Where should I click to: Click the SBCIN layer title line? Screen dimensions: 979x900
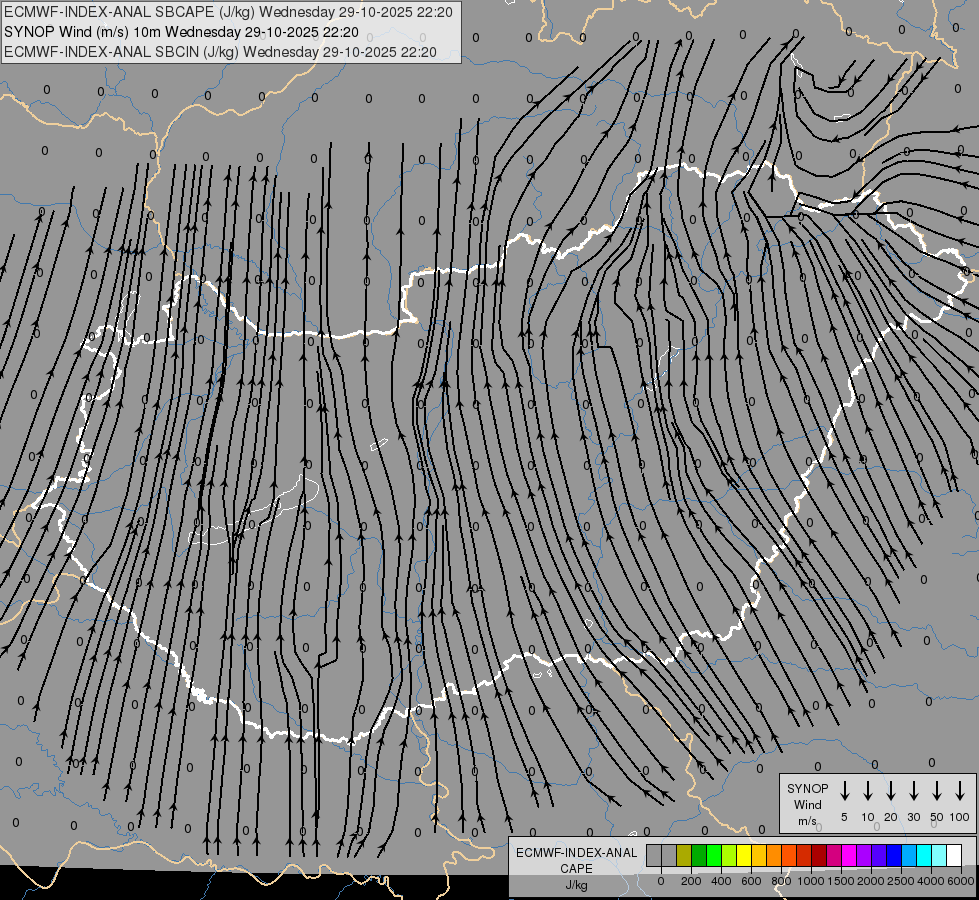coord(220,51)
